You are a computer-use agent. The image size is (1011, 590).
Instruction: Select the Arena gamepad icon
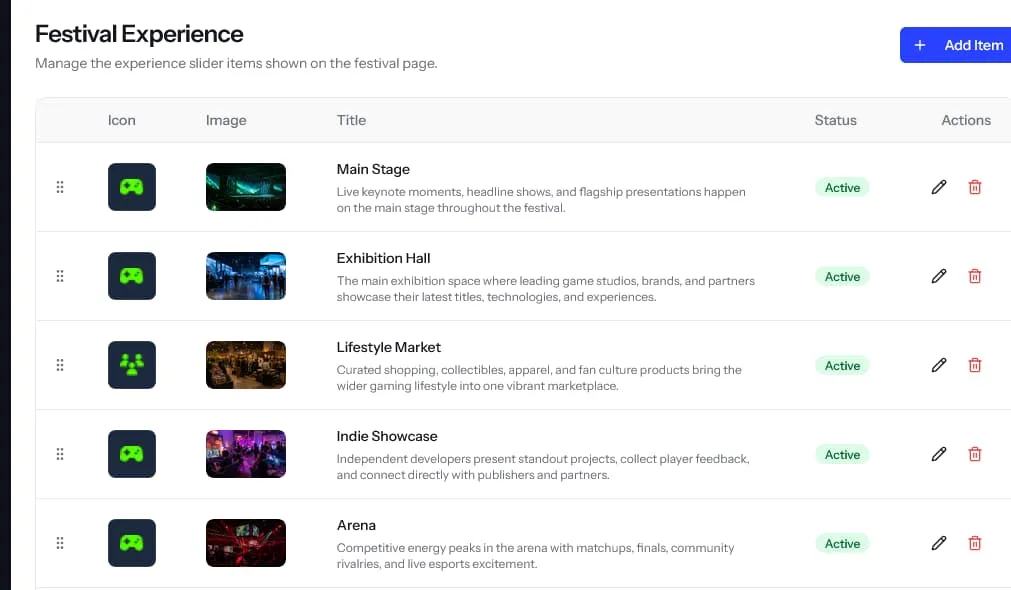point(132,543)
